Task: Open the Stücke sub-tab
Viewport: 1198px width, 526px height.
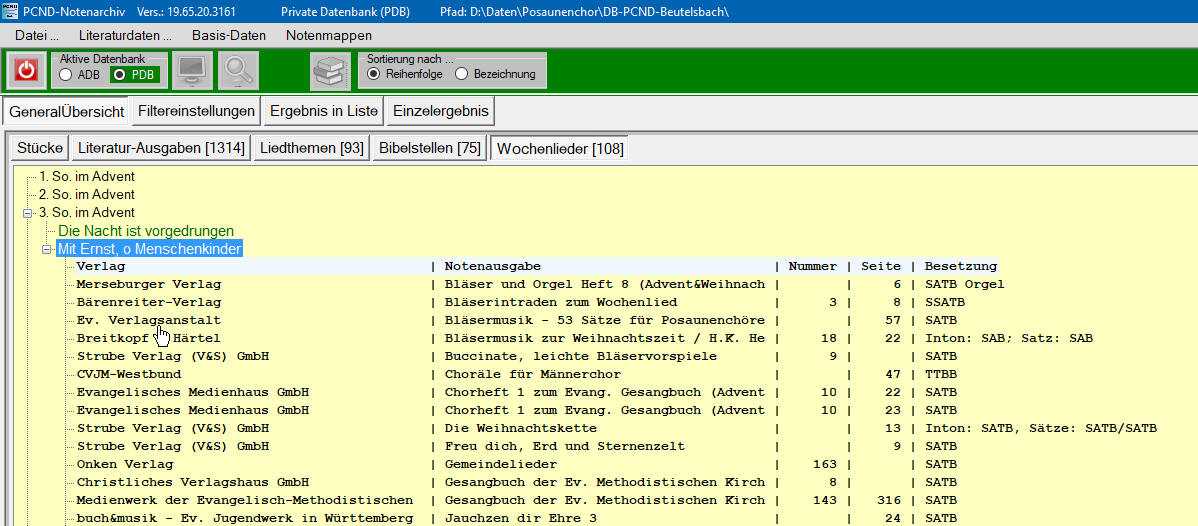Action: (x=40, y=148)
